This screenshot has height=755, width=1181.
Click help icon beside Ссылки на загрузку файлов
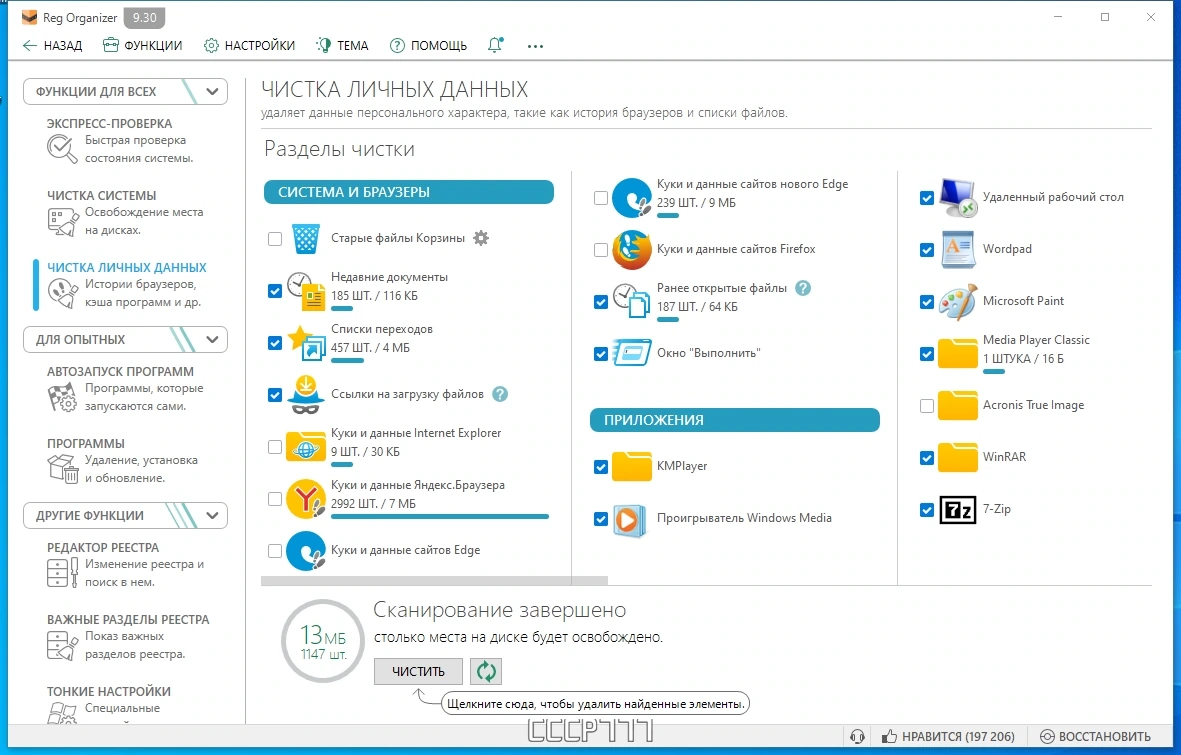[x=499, y=394]
